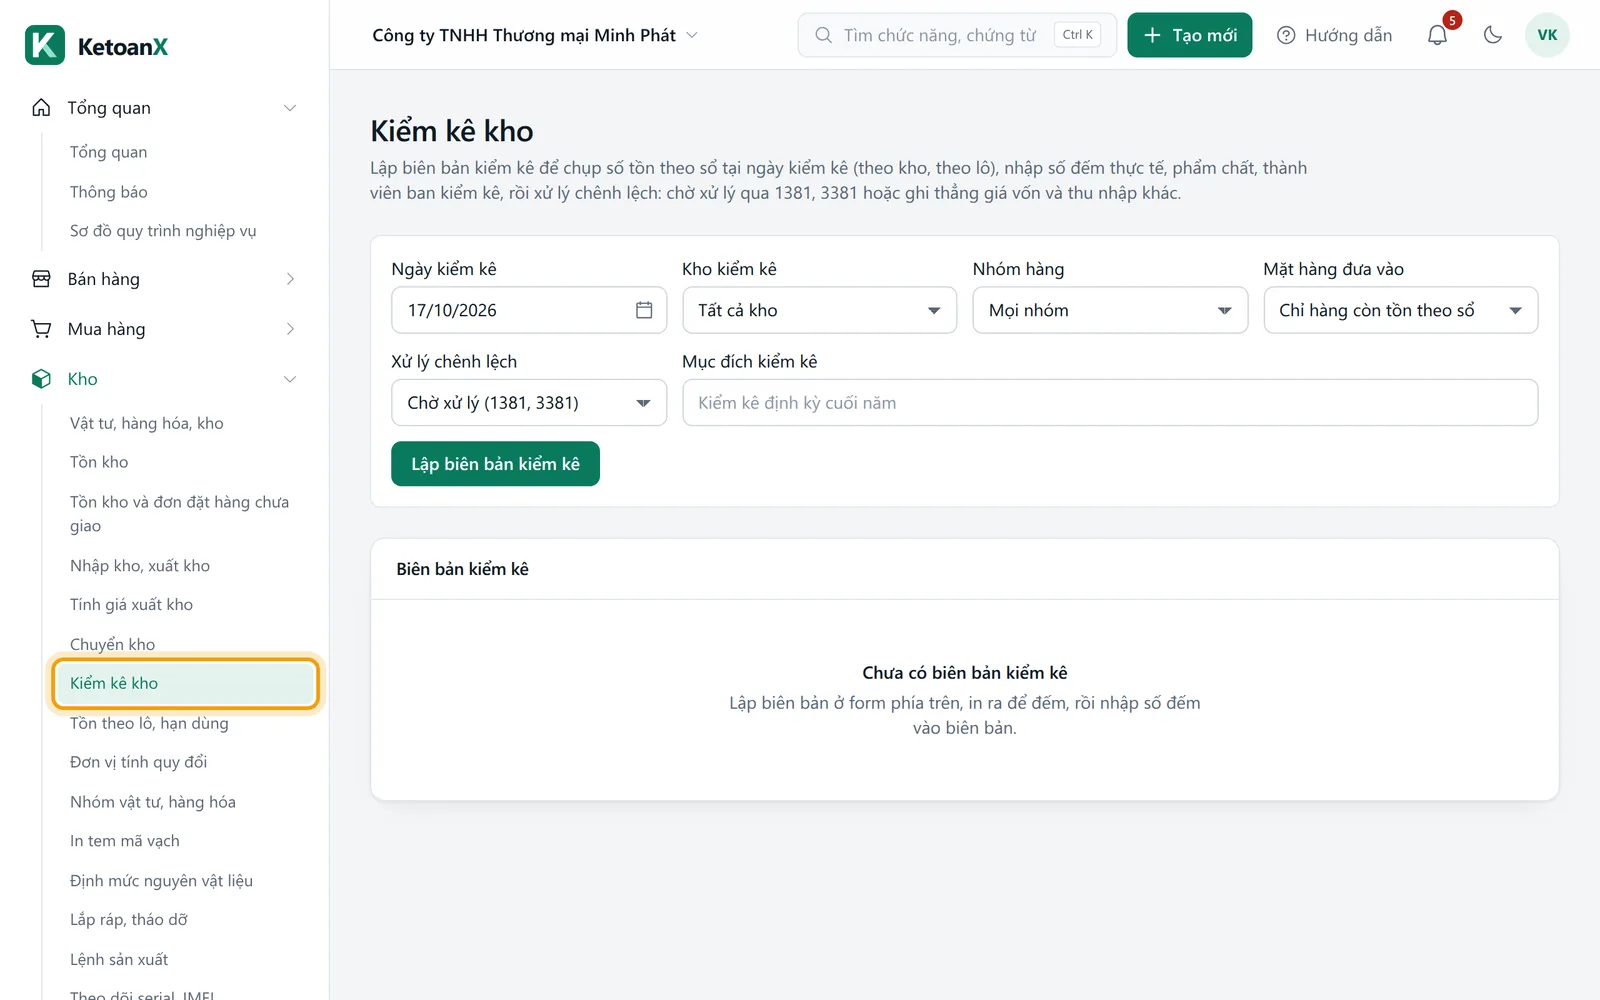Screen dimensions: 1600x1000
Task: Collapse the Kho section chevron
Action: click(290, 379)
